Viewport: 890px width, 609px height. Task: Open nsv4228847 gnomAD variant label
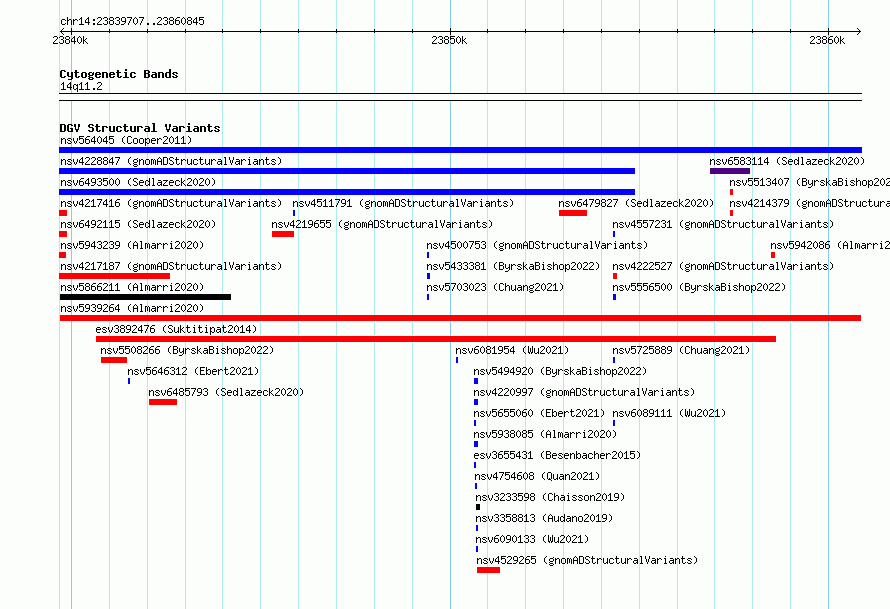(x=171, y=161)
